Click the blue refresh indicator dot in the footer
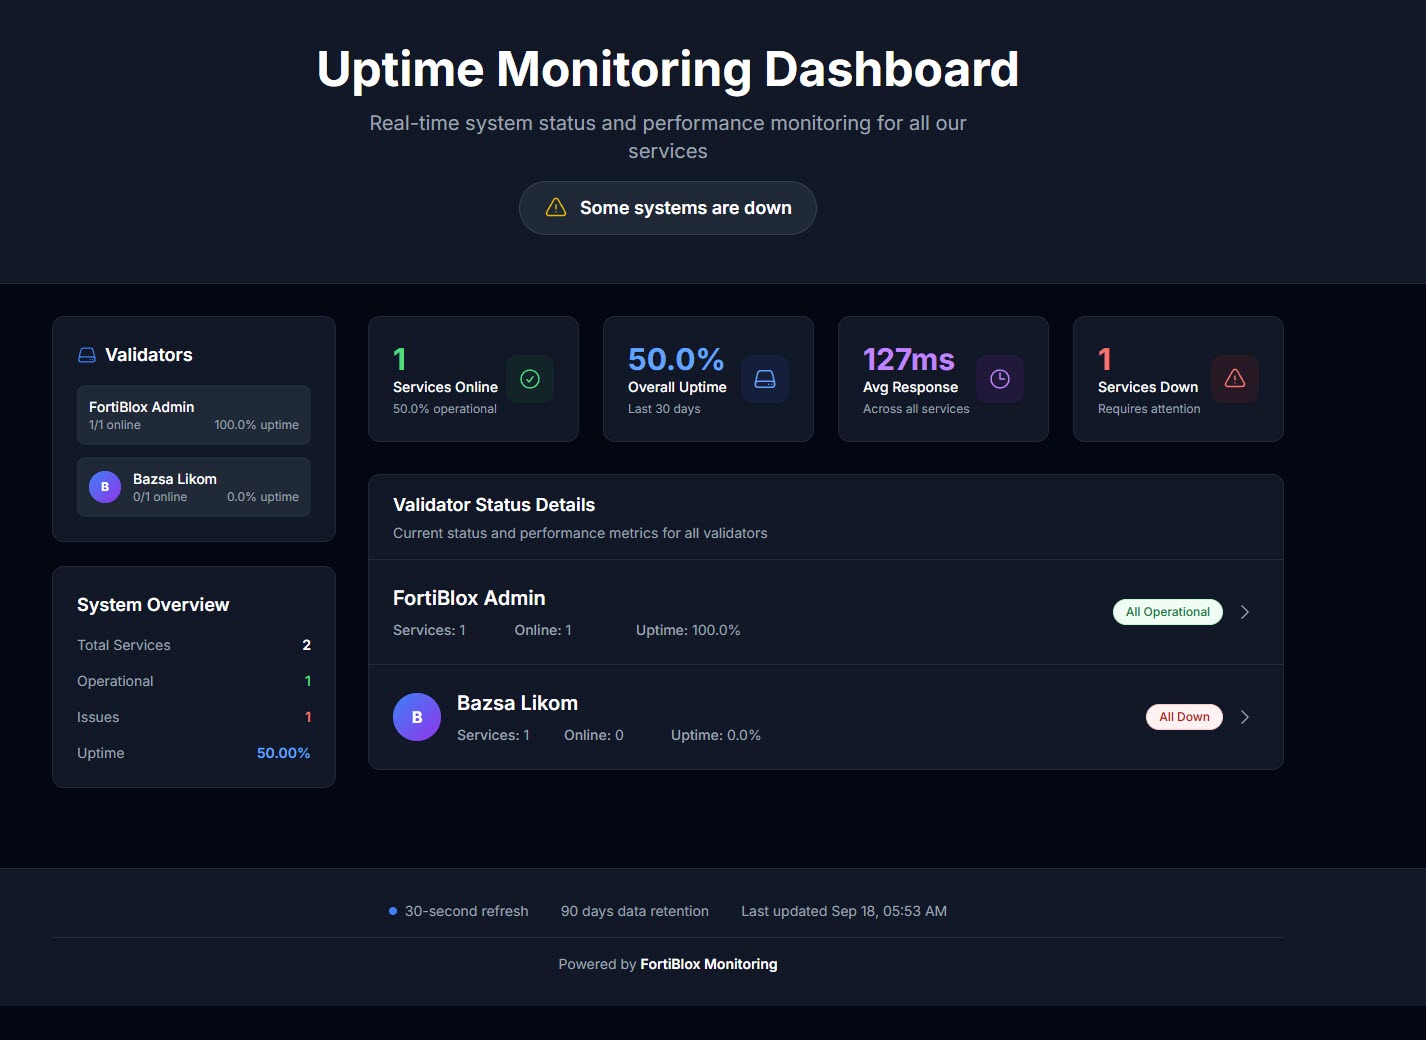Screen dimensions: 1426x1040 point(391,910)
